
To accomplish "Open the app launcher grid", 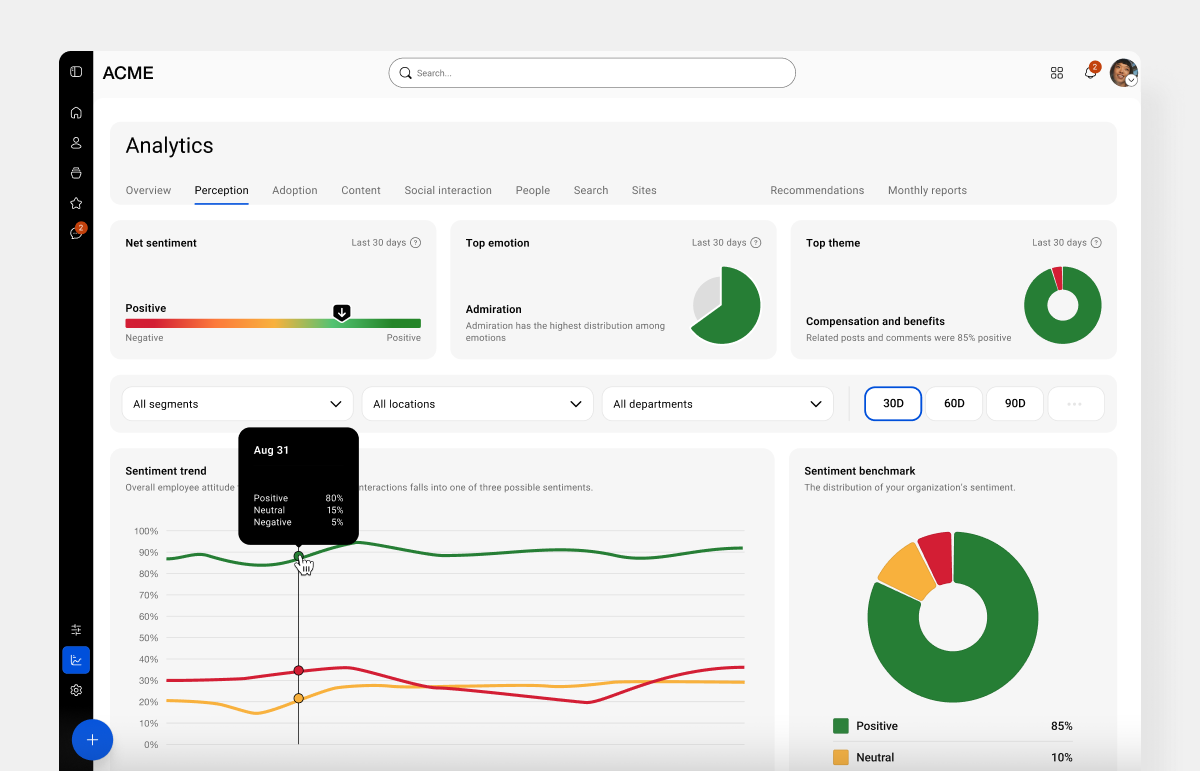I will pos(1057,73).
